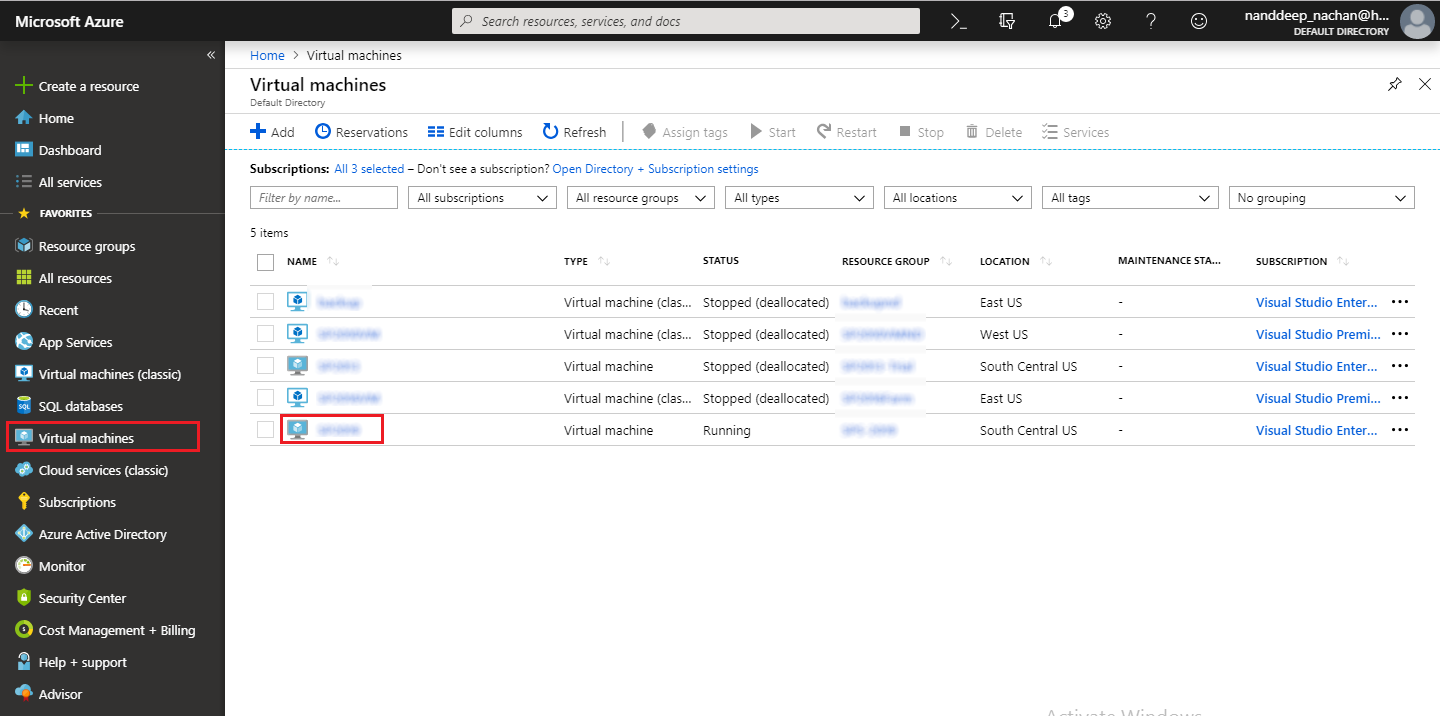Click the Refresh toolbar button
This screenshot has height=716, width=1440.
click(x=575, y=132)
